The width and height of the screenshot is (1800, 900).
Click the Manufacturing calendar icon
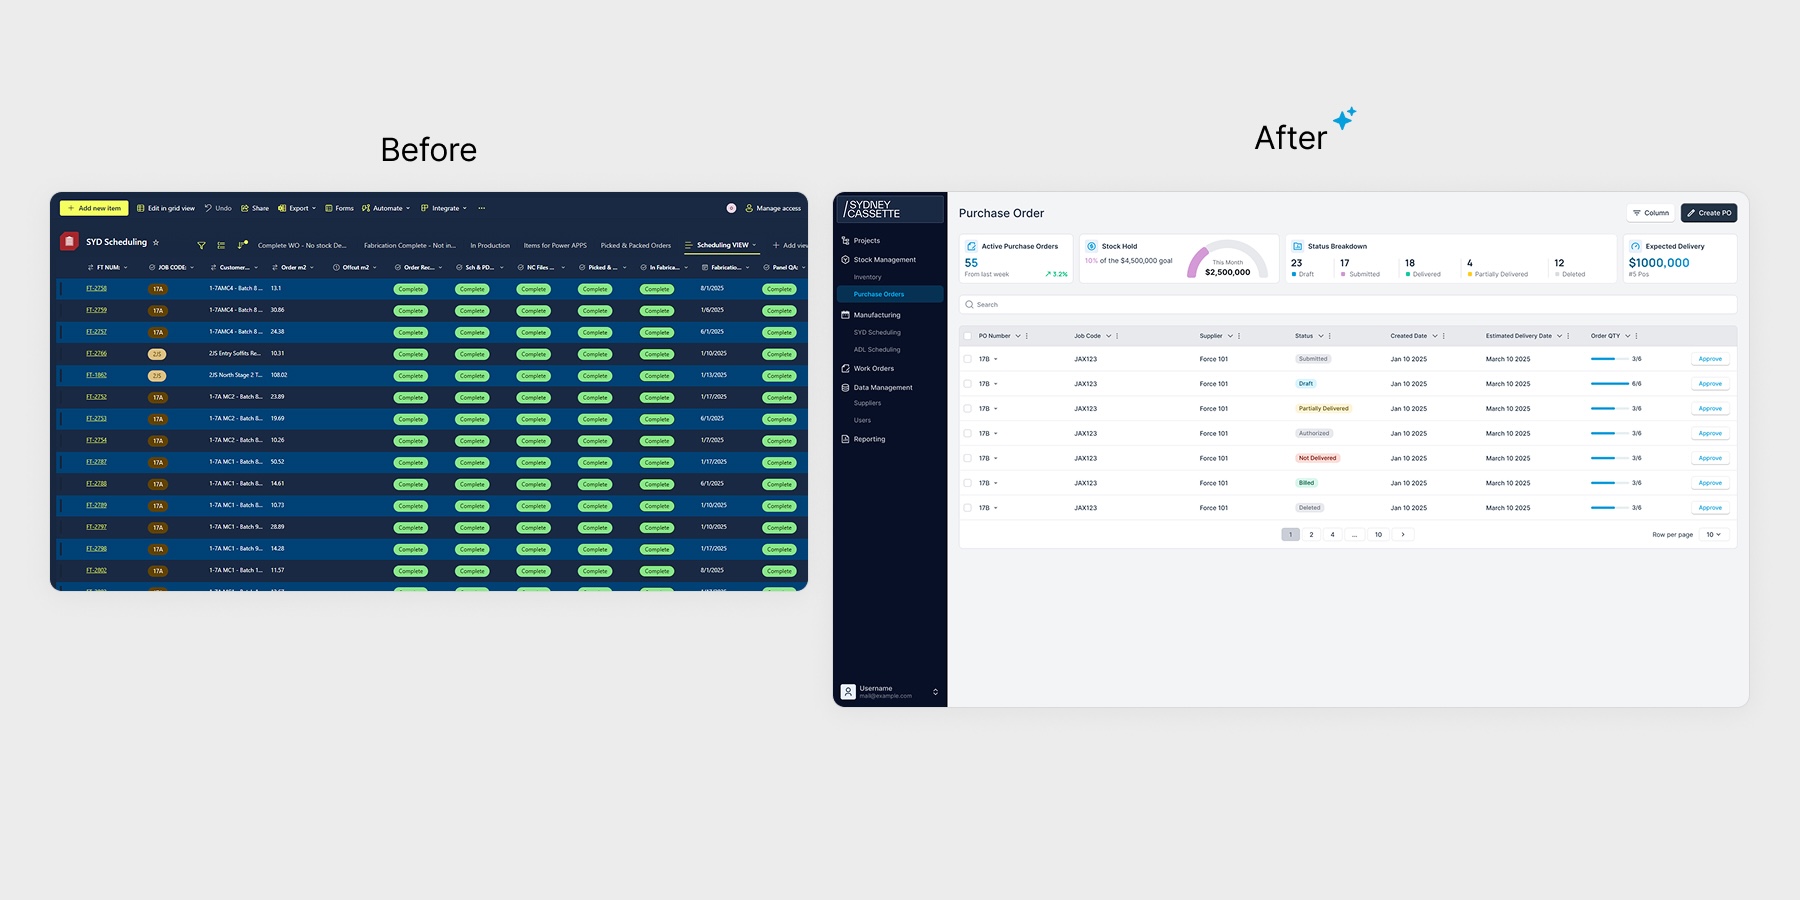click(x=846, y=315)
